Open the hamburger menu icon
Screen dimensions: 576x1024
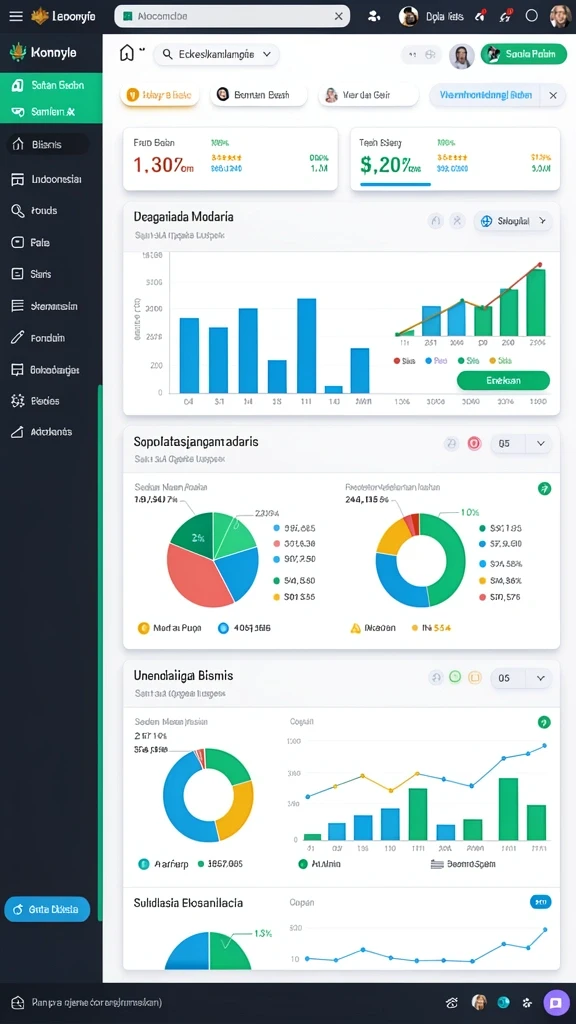(16, 16)
